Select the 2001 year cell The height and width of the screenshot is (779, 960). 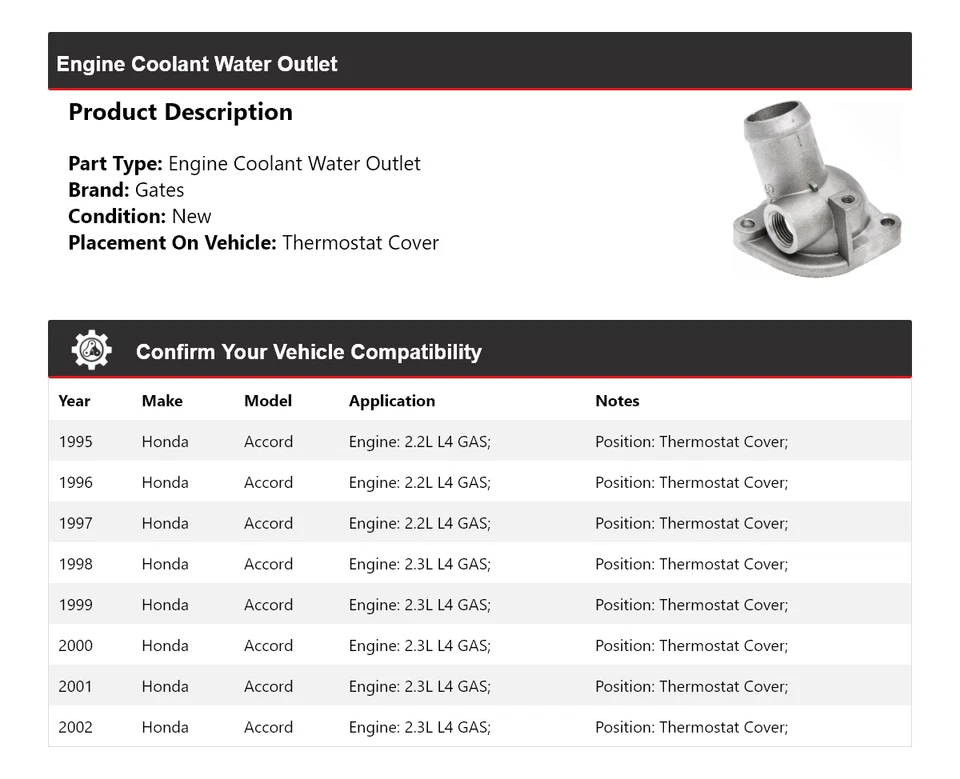pyautogui.click(x=75, y=687)
